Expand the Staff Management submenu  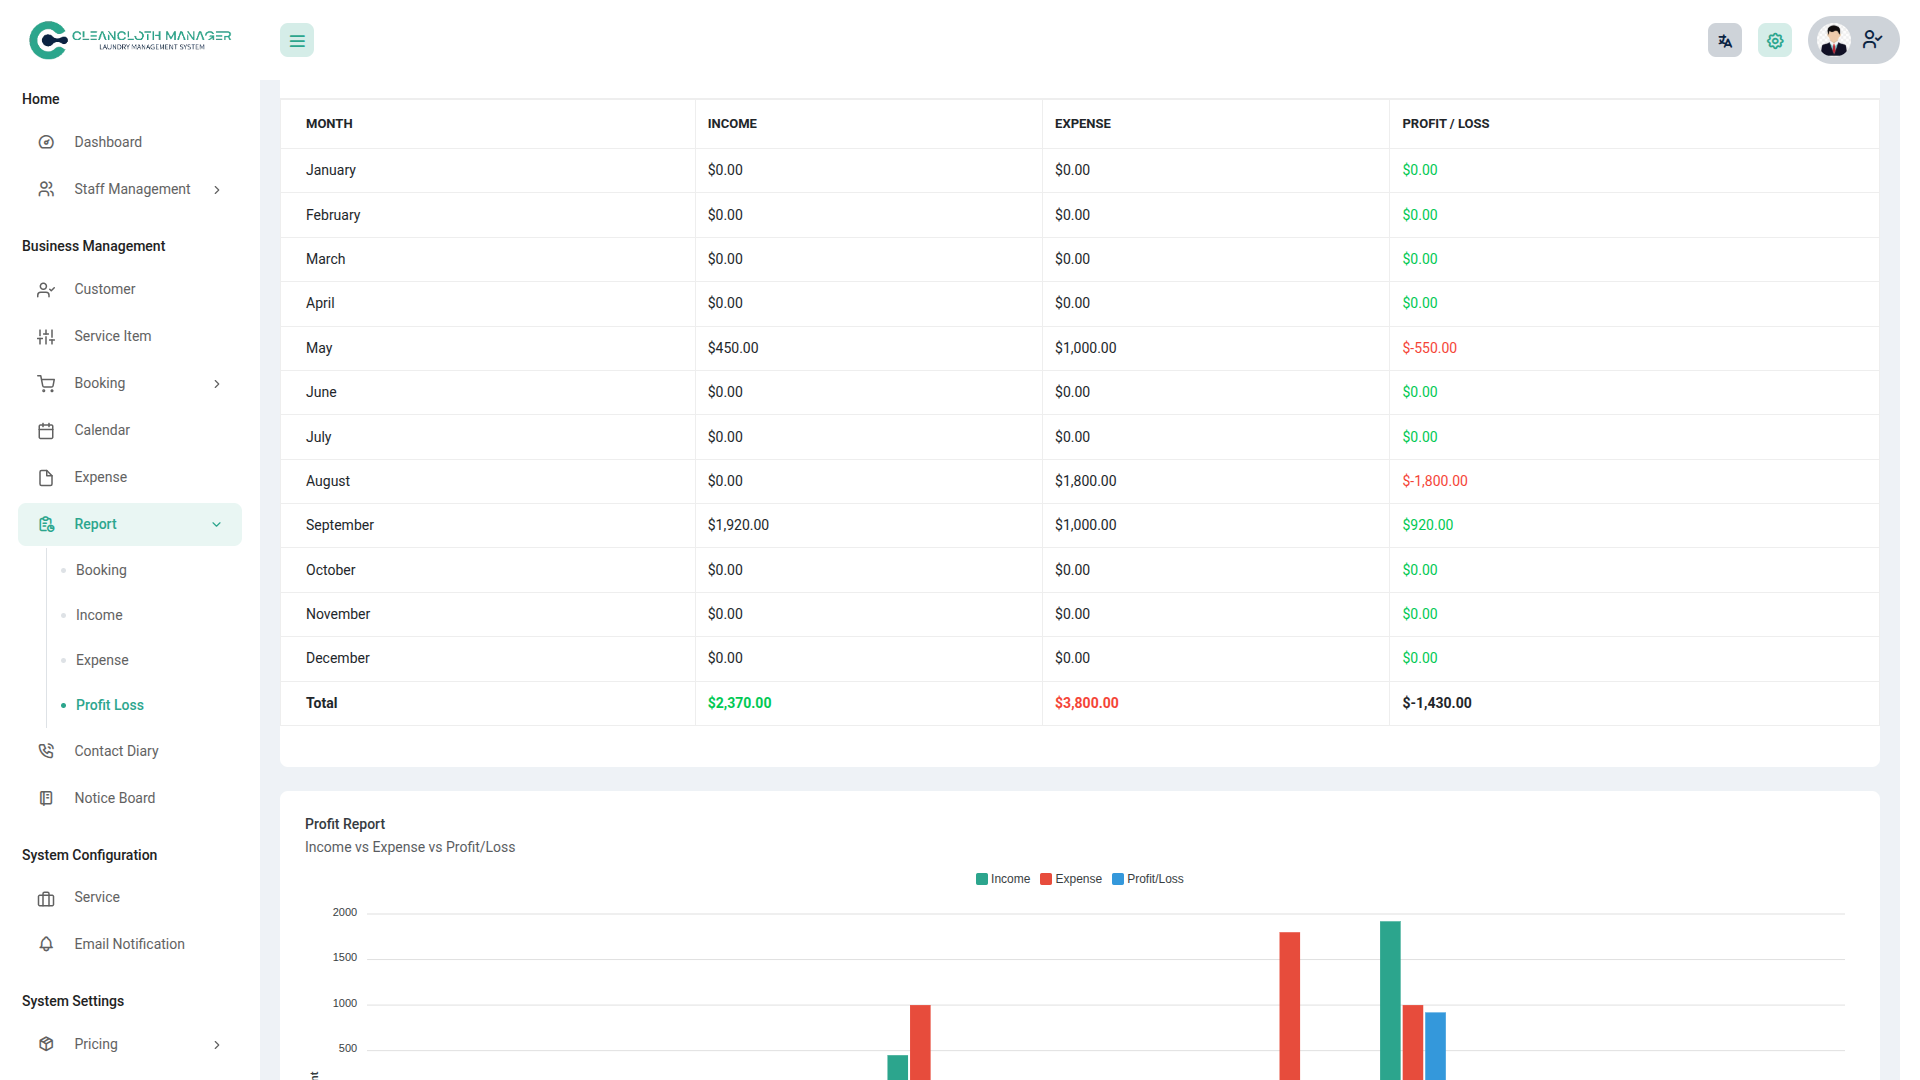216,190
